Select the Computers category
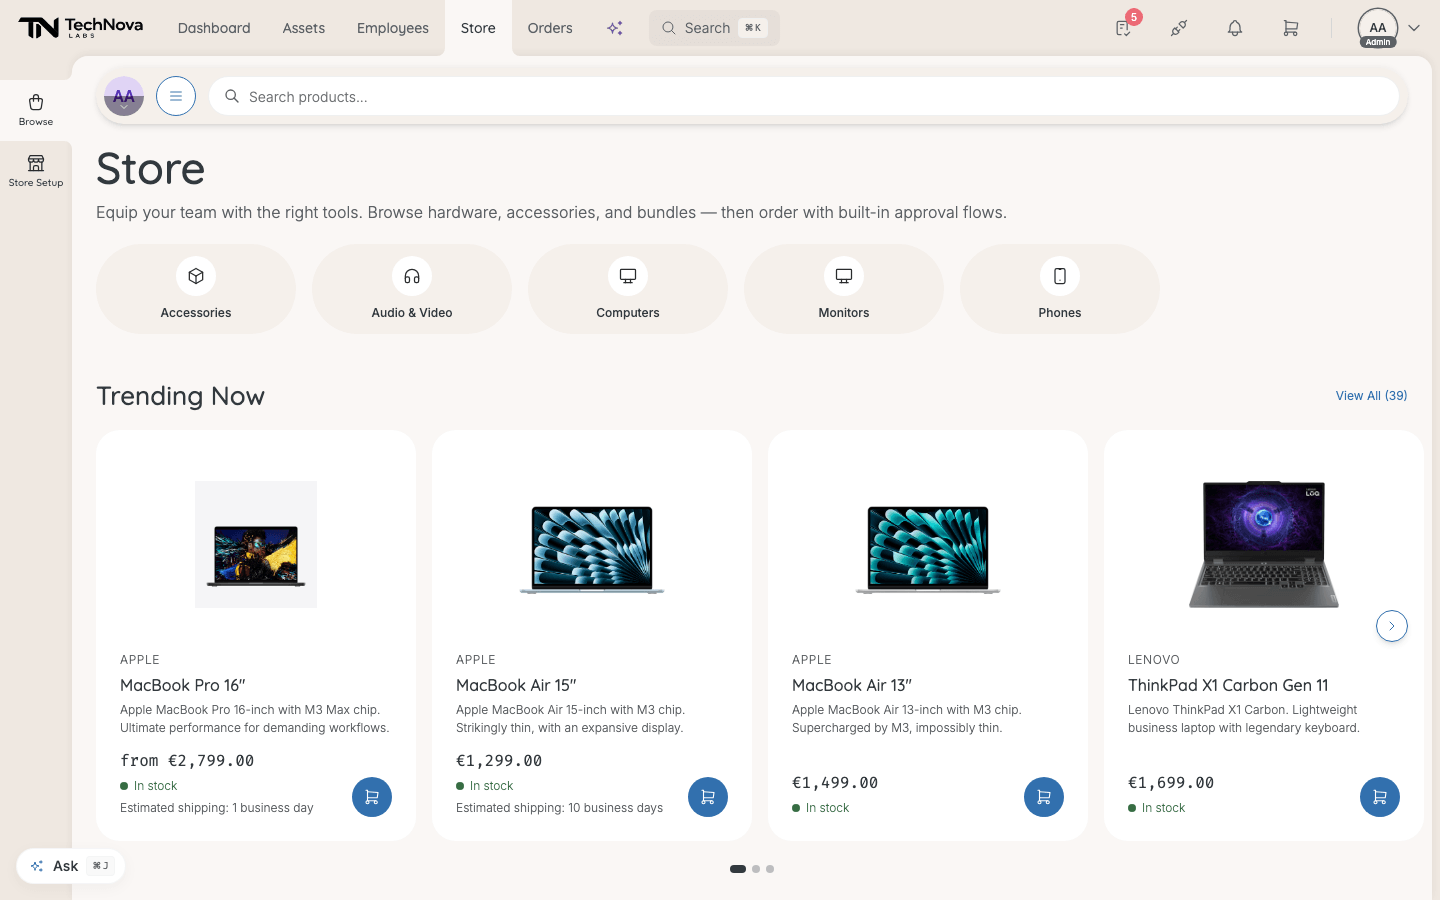This screenshot has height=900, width=1440. [x=628, y=289]
